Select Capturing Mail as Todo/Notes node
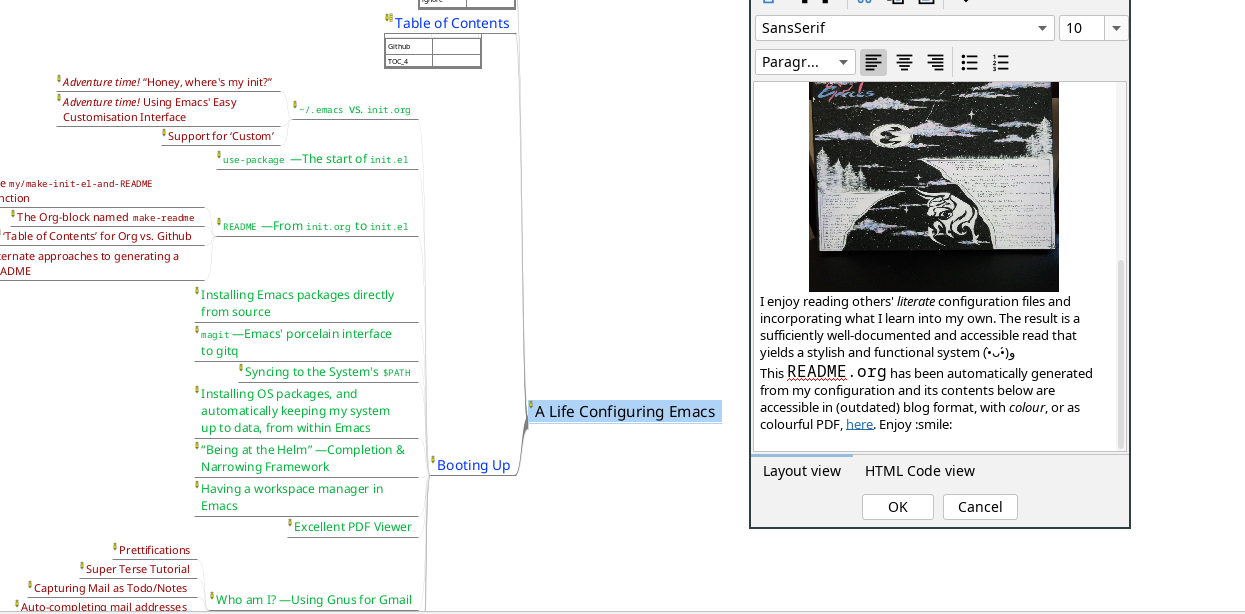 111,588
